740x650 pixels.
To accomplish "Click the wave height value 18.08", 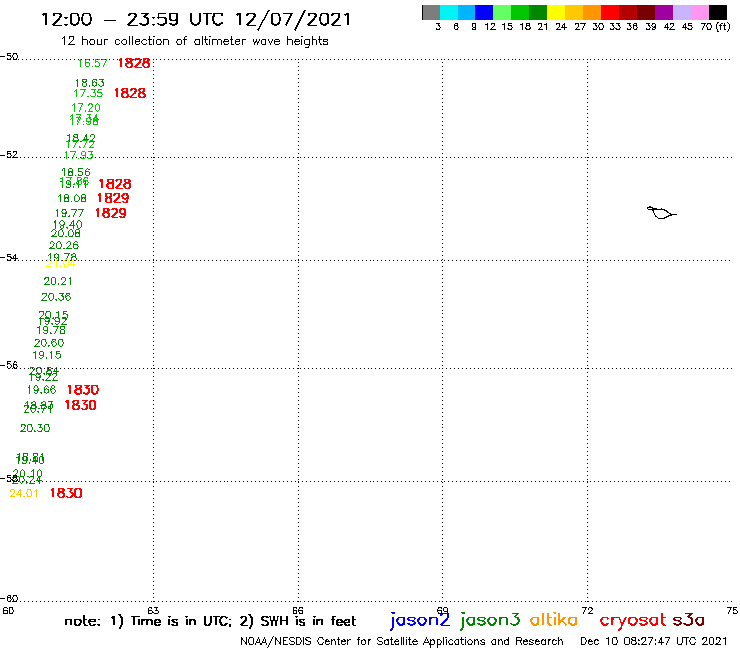I will click(x=72, y=198).
